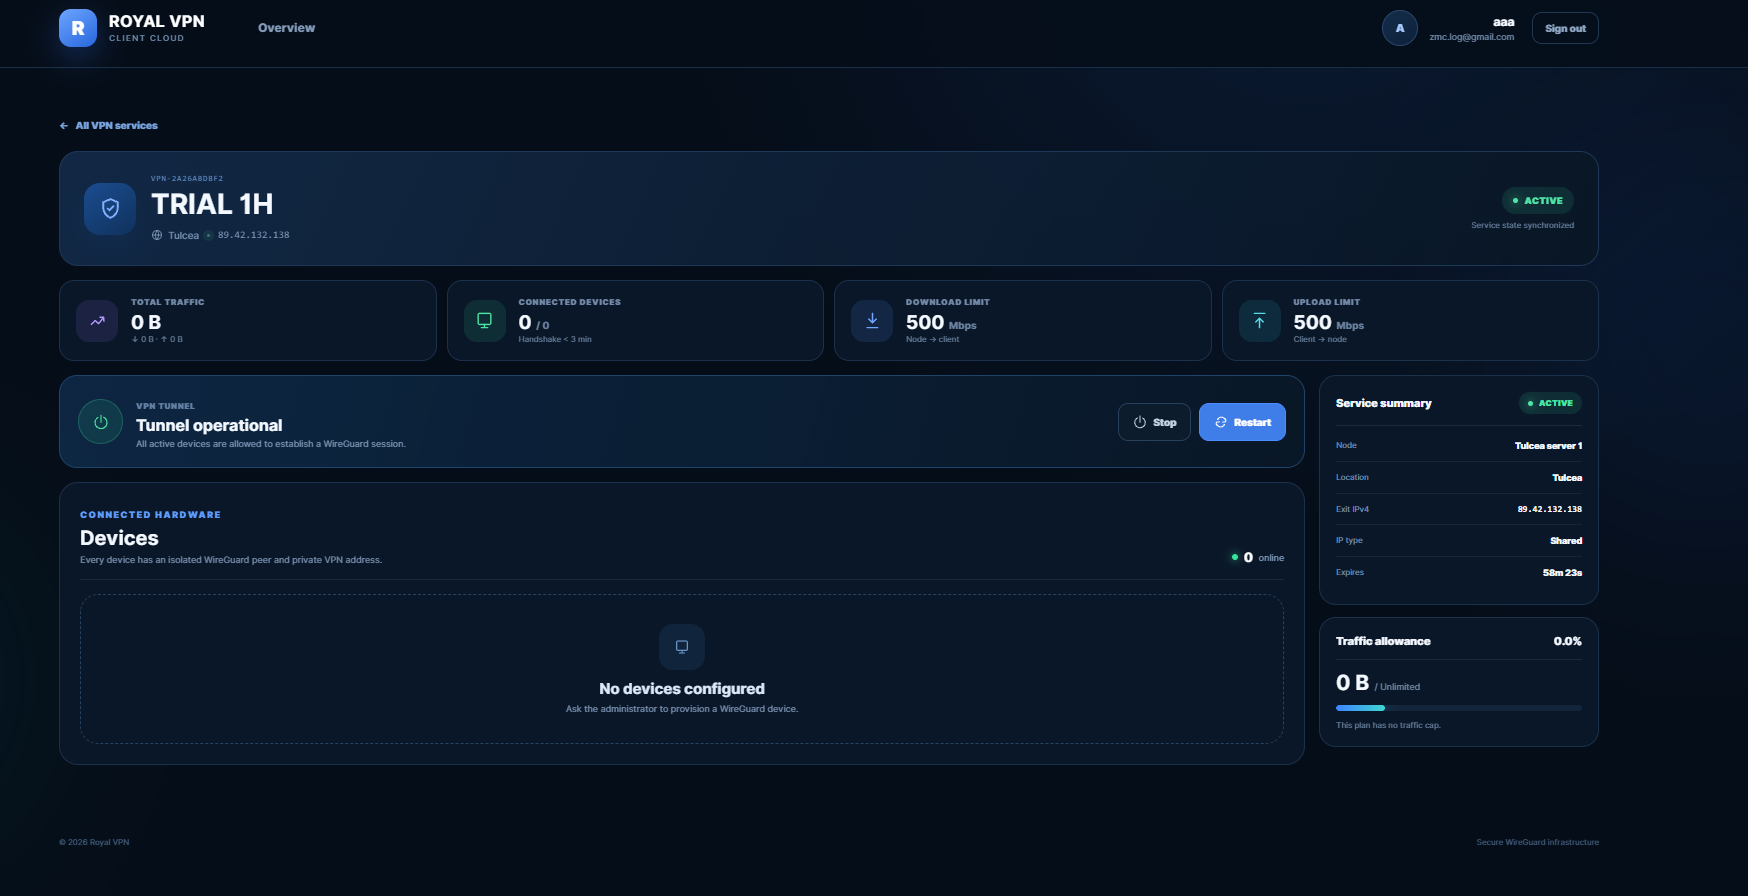This screenshot has width=1748, height=896.
Task: Open the Overview menu item
Action: [x=286, y=28]
